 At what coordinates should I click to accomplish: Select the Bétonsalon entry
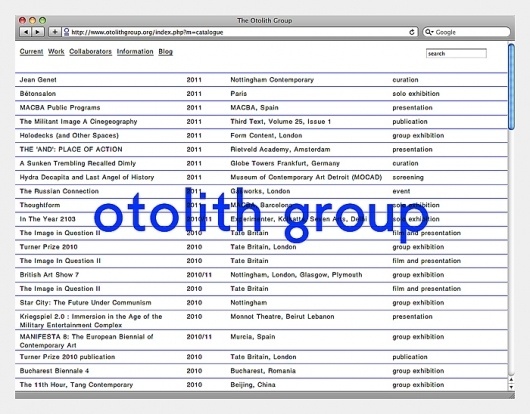click(x=38, y=94)
